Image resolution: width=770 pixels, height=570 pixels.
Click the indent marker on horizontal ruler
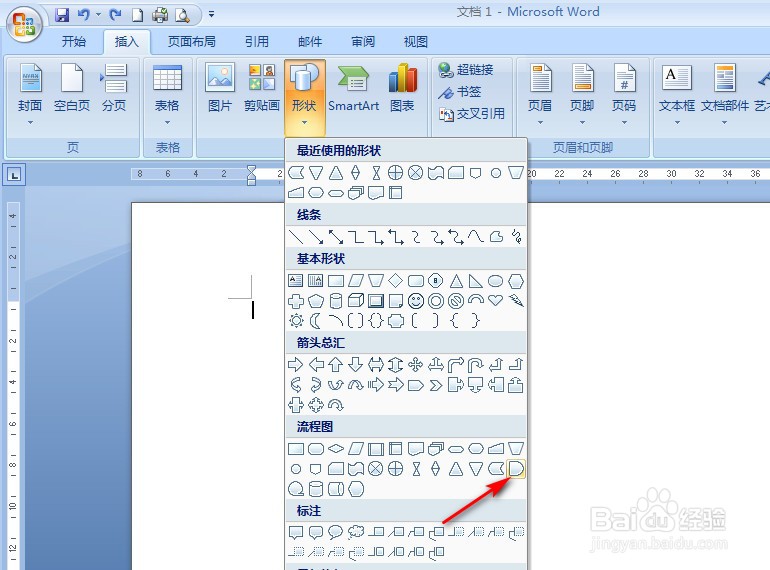coord(251,175)
